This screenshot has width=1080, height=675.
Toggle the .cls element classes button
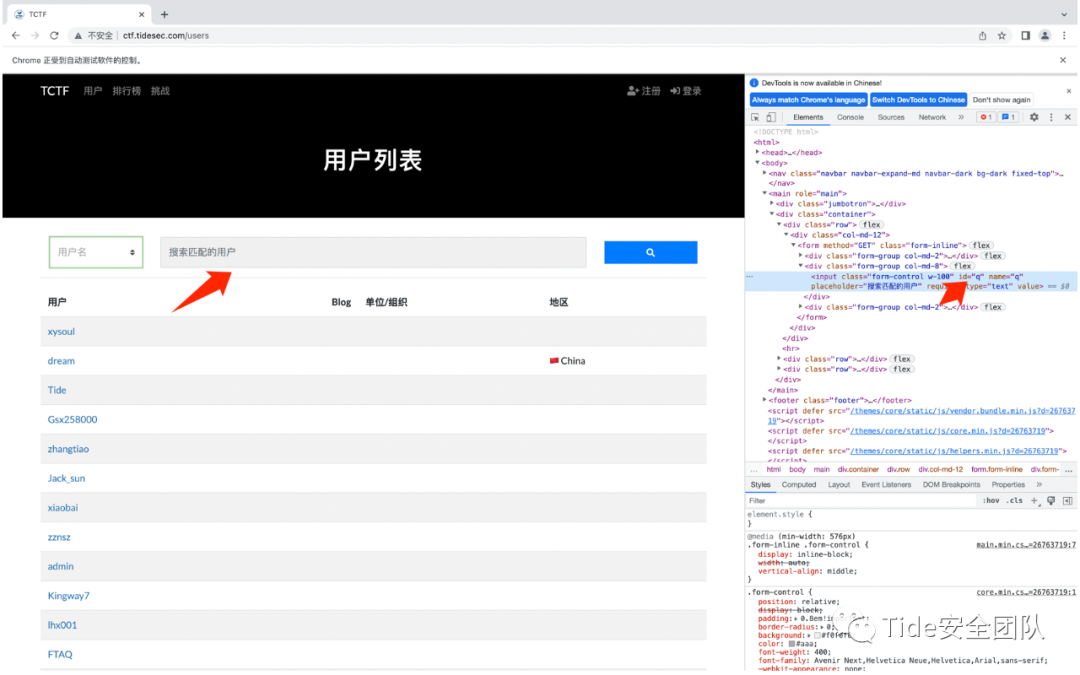1015,501
